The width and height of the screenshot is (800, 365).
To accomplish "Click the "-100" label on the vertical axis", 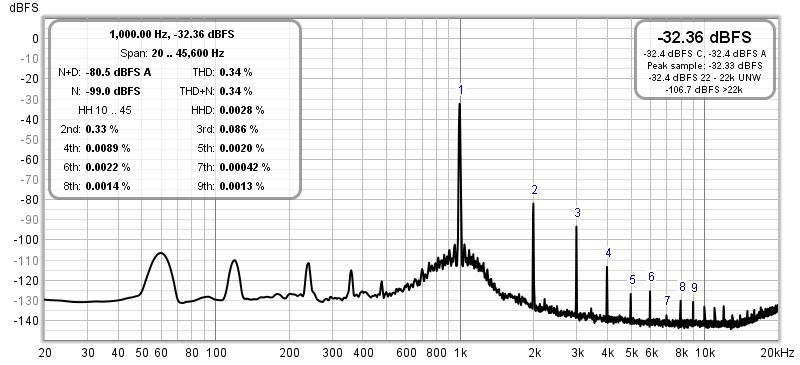I will pyautogui.click(x=27, y=240).
